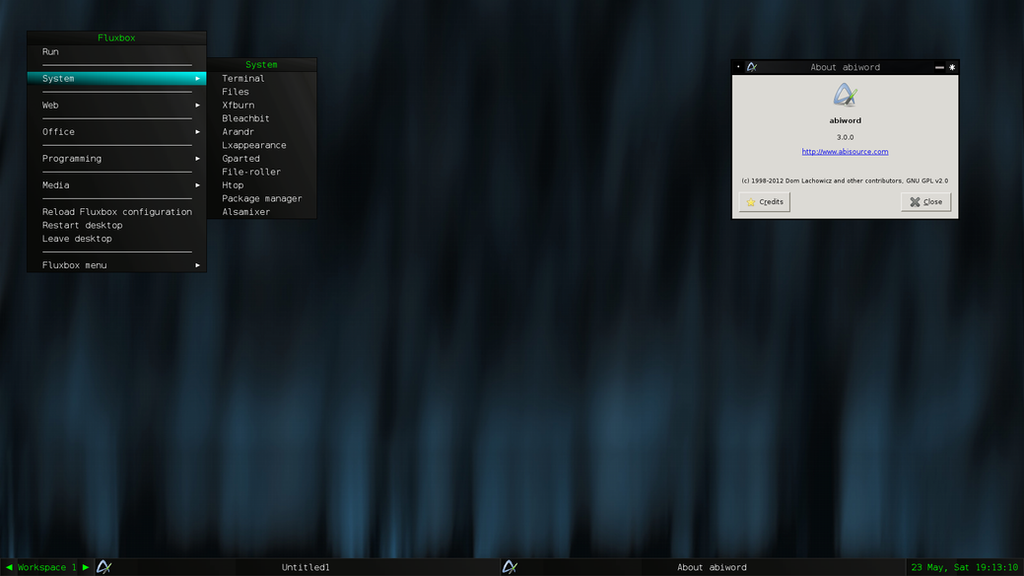Open the Office menu entry
This screenshot has width=1024, height=576.
pos(116,132)
